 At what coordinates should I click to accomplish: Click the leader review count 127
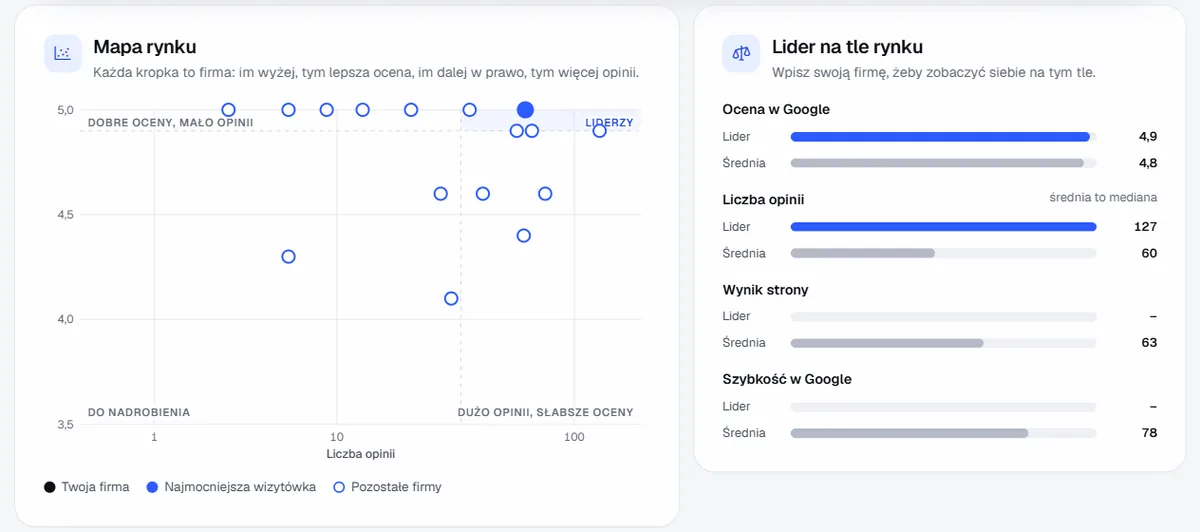1146,227
